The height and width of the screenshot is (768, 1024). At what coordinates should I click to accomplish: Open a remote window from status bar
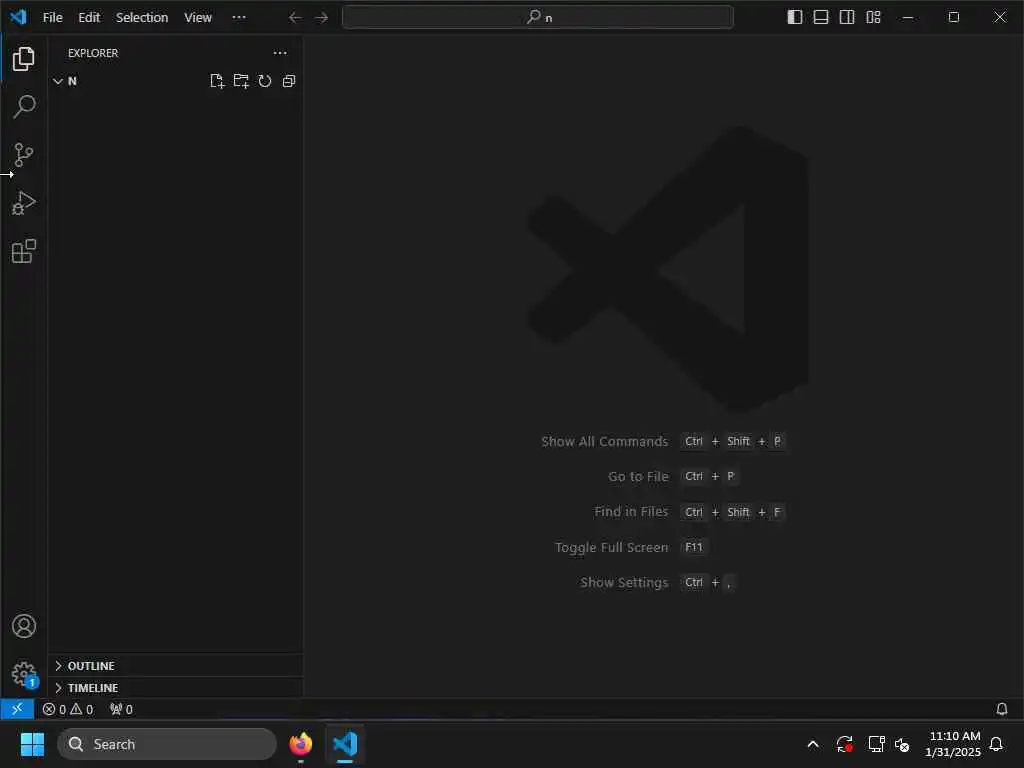click(x=17, y=709)
